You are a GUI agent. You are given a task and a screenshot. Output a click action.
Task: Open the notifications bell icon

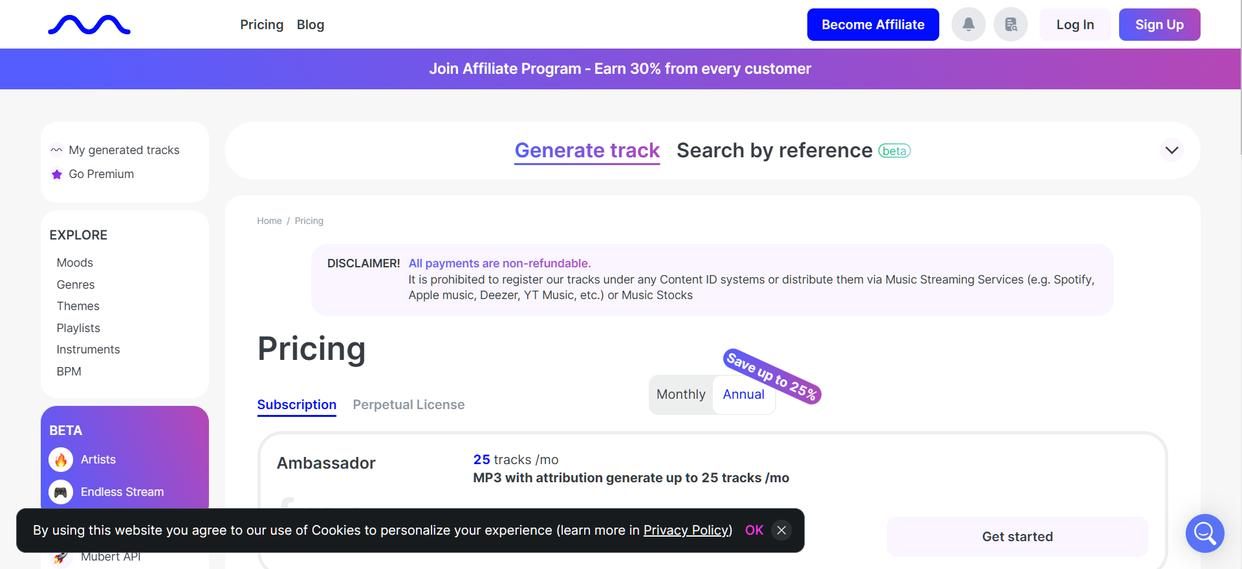pos(968,25)
